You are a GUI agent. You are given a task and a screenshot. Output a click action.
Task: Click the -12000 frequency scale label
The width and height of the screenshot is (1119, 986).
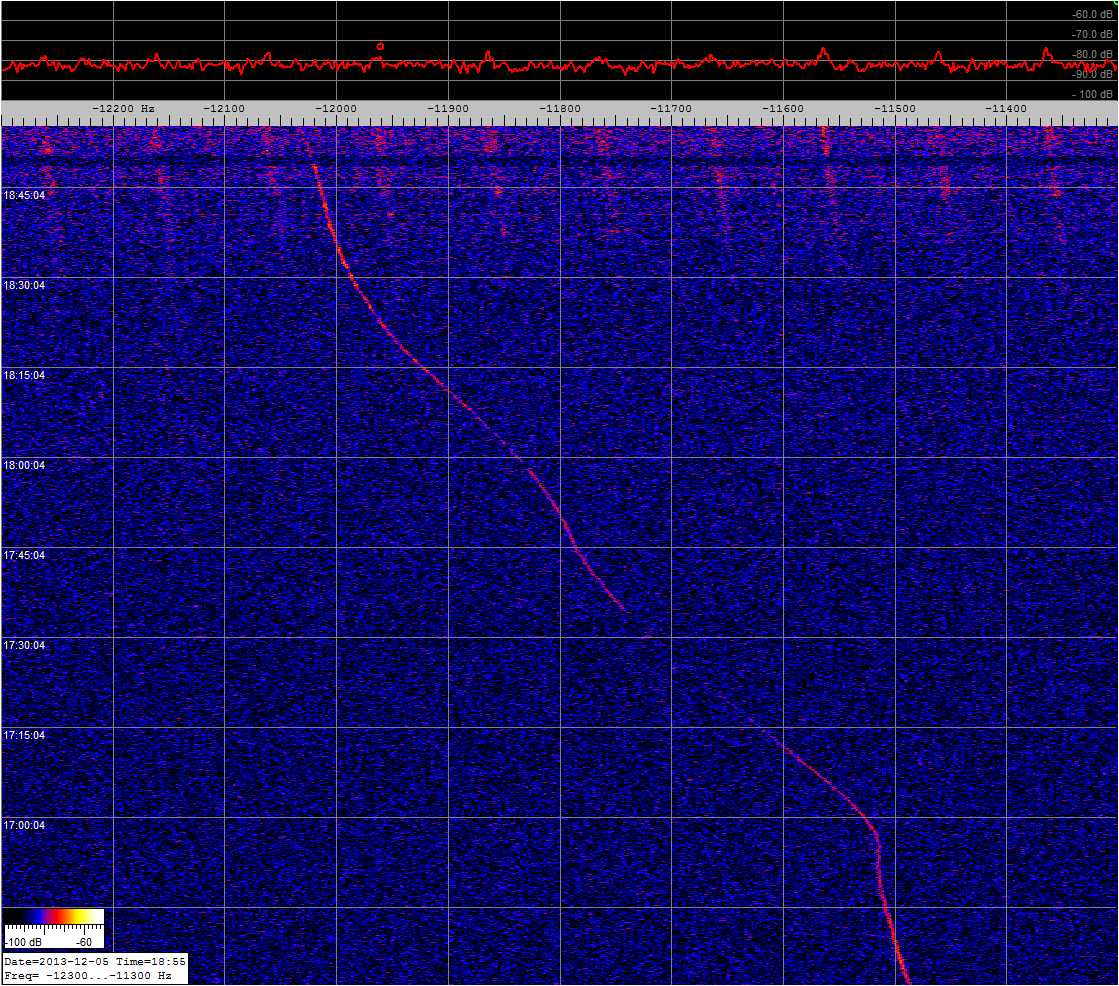pyautogui.click(x=335, y=108)
